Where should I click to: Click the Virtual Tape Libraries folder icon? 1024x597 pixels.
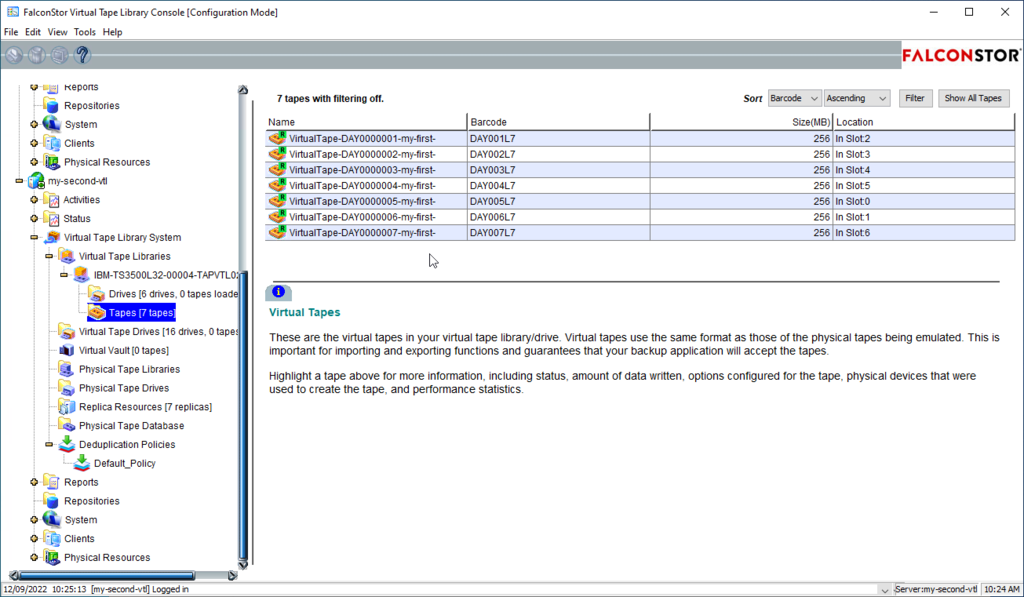[67, 256]
